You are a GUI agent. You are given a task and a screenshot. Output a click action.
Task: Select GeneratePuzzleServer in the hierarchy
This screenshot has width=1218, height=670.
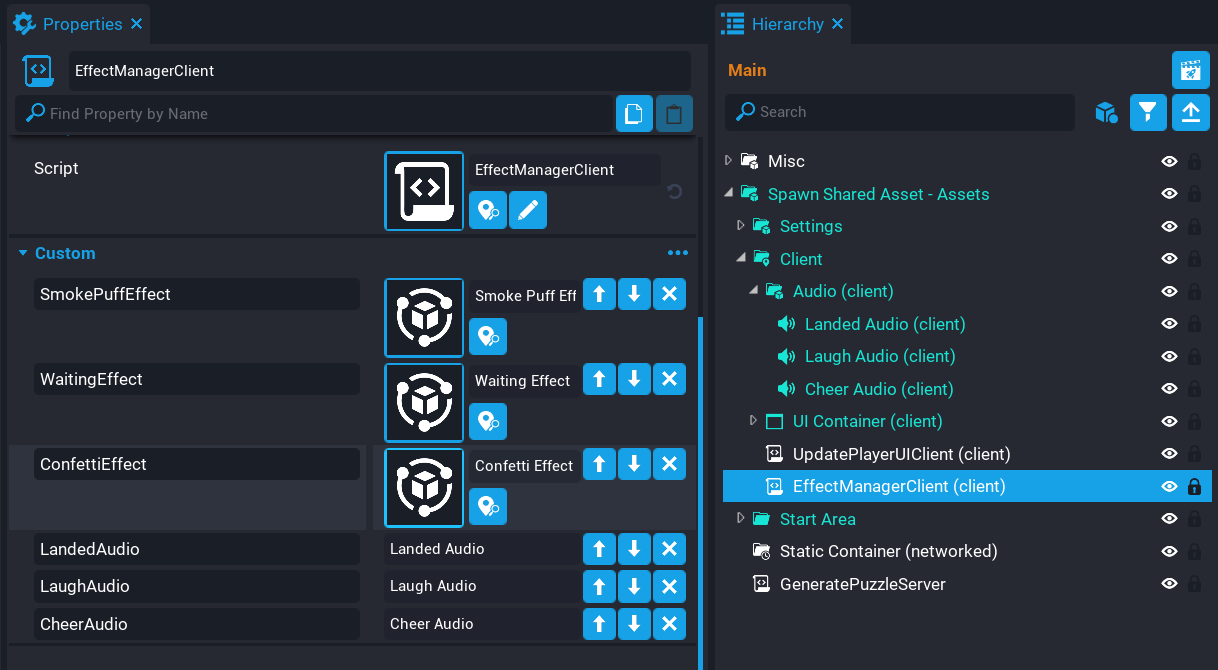862,584
